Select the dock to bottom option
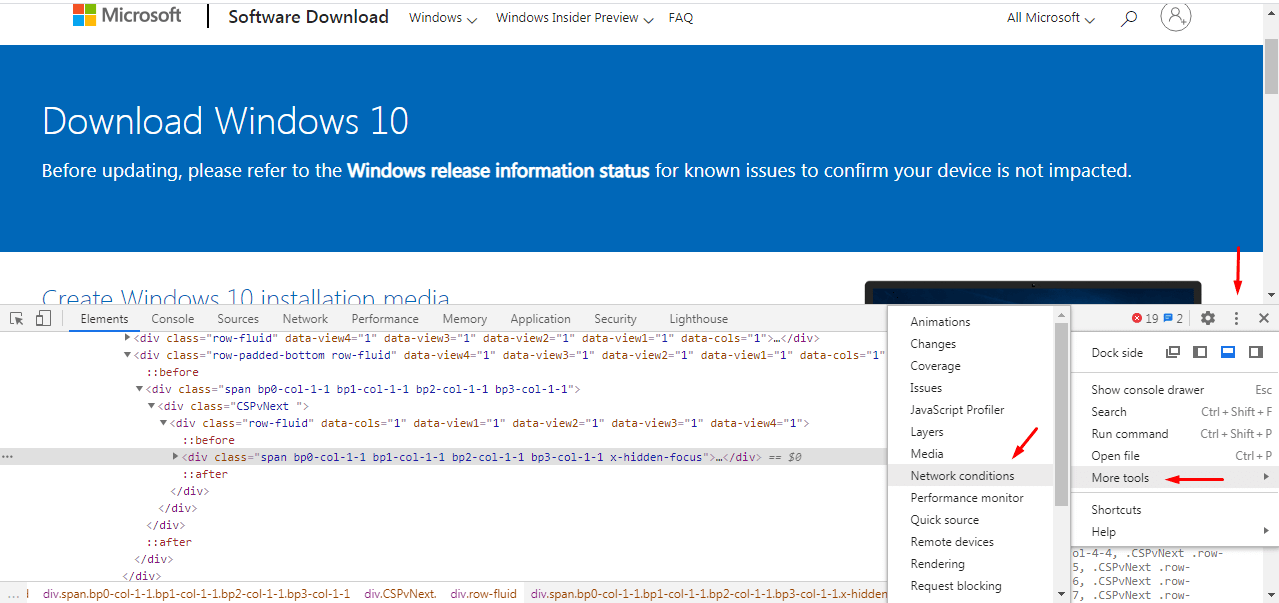 coord(1228,352)
